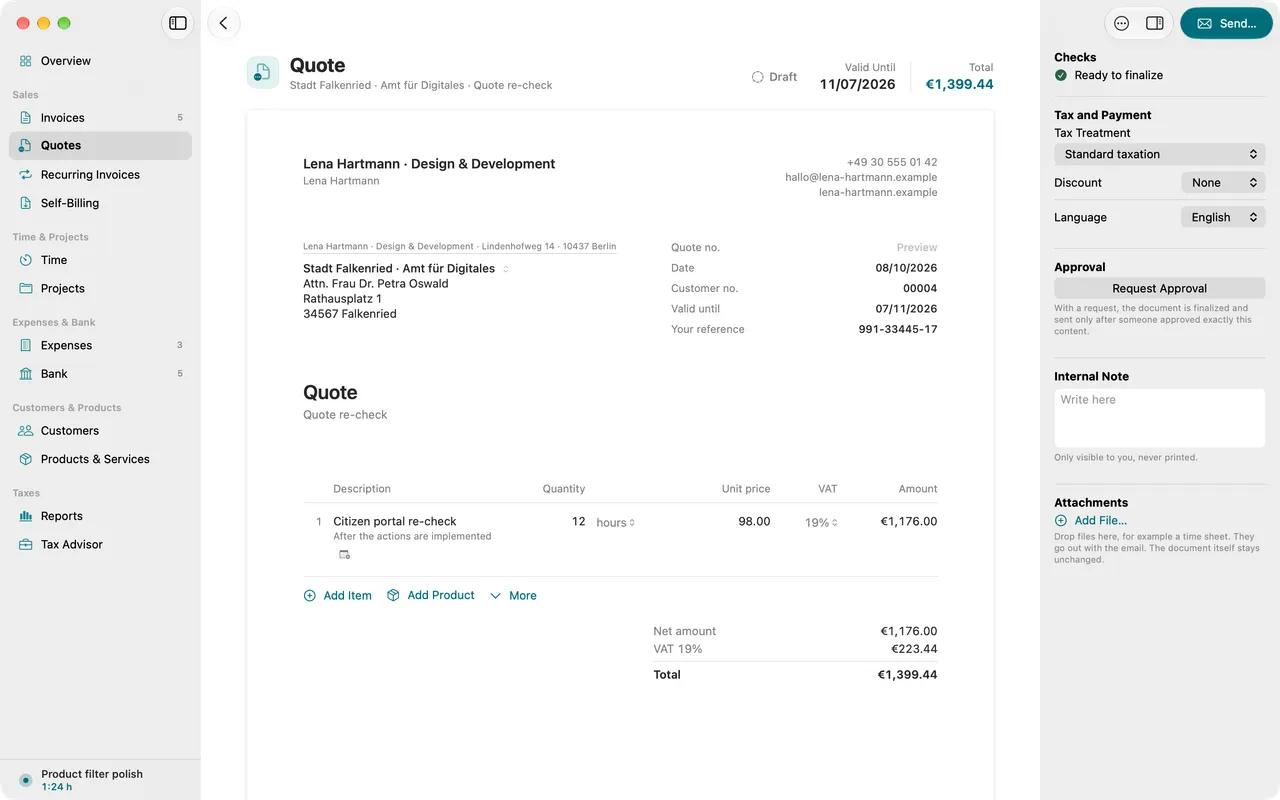
Task: Click the running timer indicator icon
Action: coord(26,780)
